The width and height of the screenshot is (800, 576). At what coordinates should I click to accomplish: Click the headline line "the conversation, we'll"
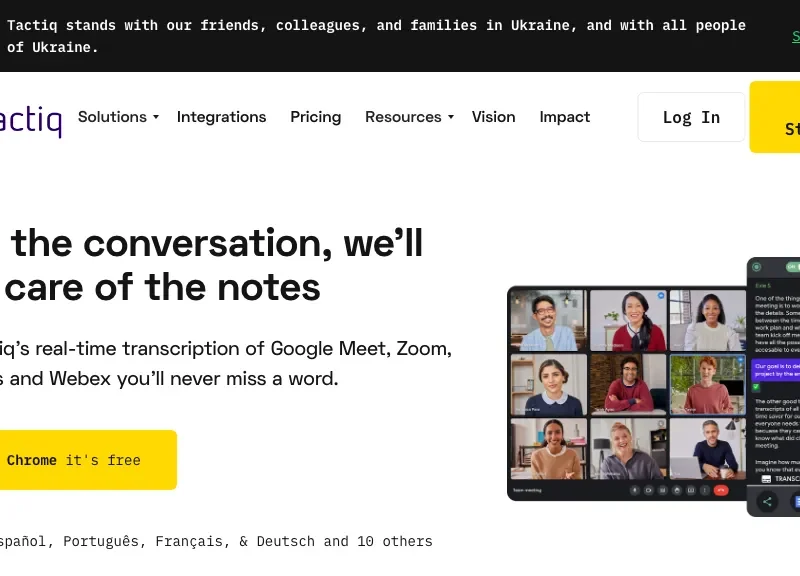point(217,243)
